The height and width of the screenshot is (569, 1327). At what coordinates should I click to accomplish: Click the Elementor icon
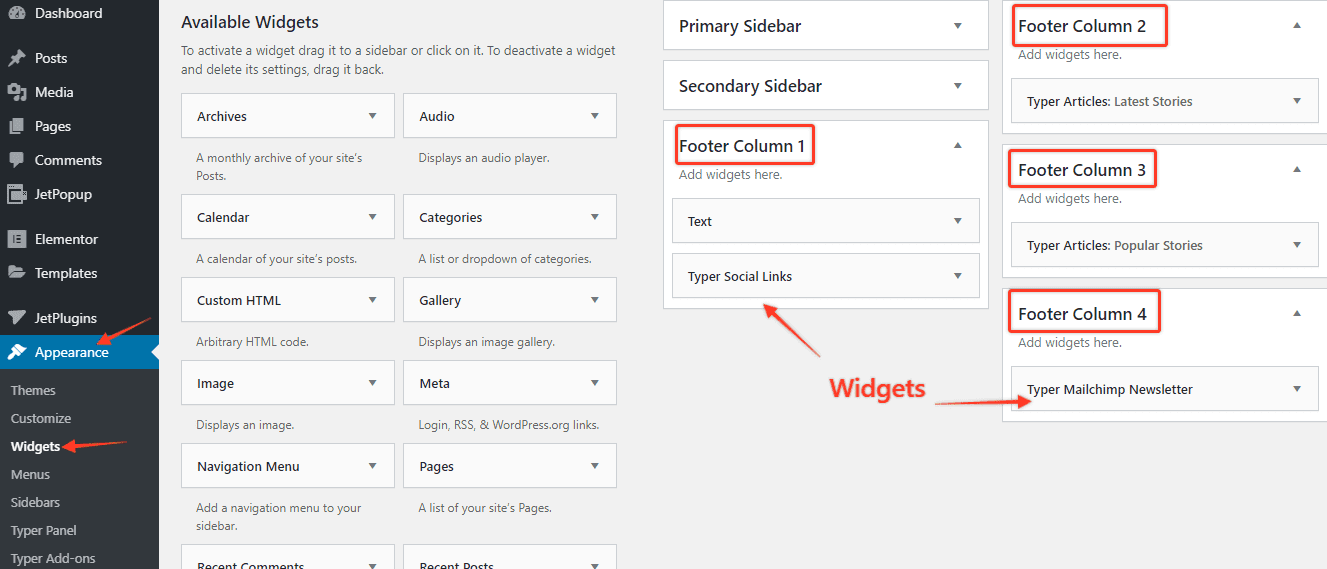(x=17, y=239)
